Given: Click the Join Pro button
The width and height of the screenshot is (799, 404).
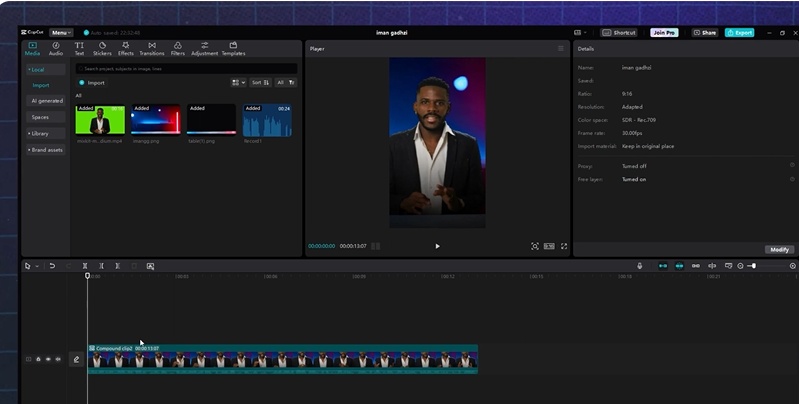Looking at the screenshot, I should point(664,33).
